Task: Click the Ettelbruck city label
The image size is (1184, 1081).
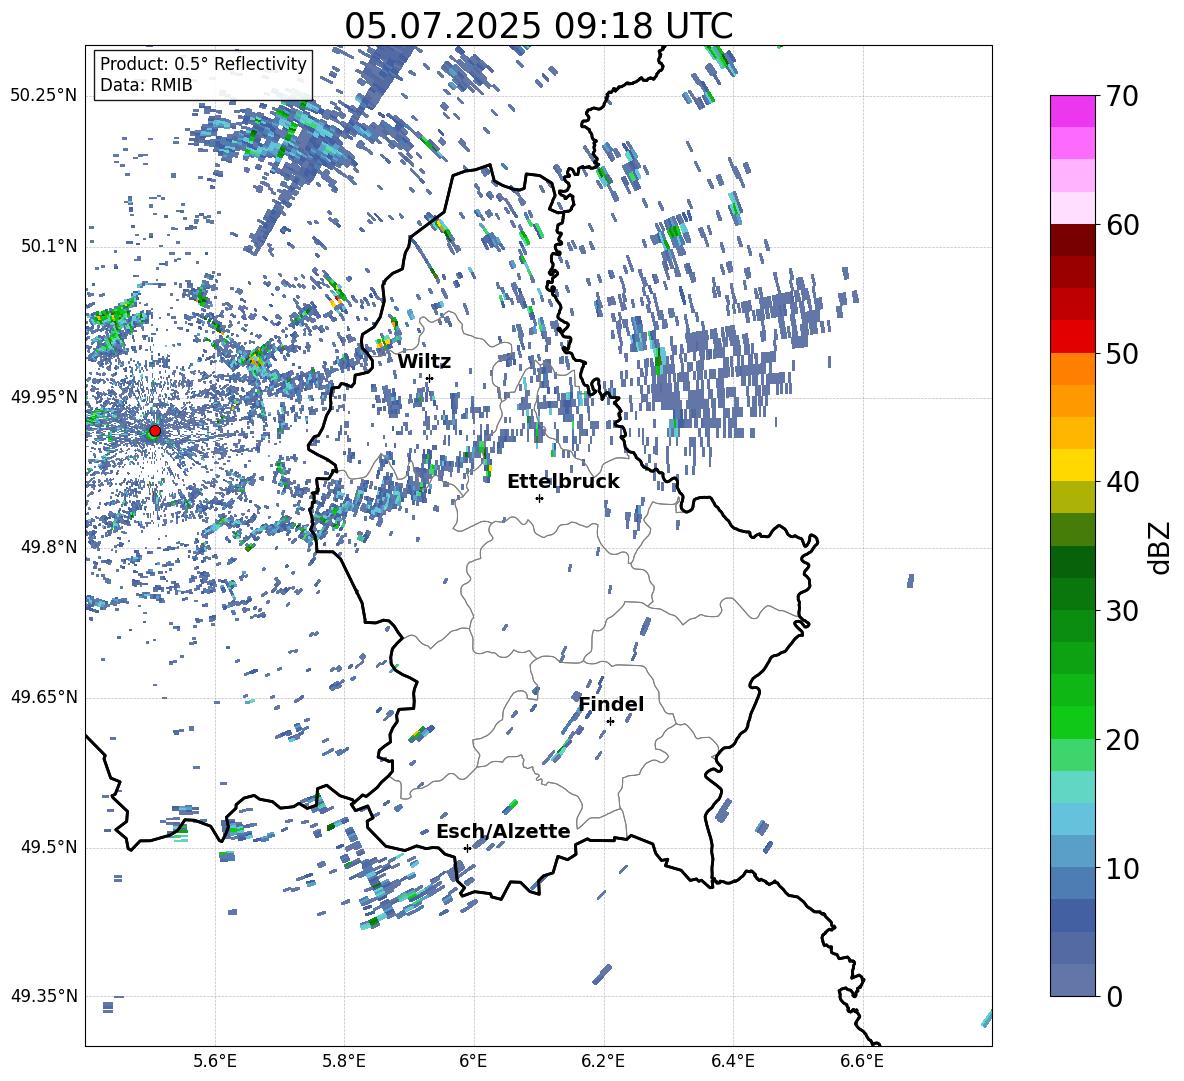Action: click(x=563, y=482)
